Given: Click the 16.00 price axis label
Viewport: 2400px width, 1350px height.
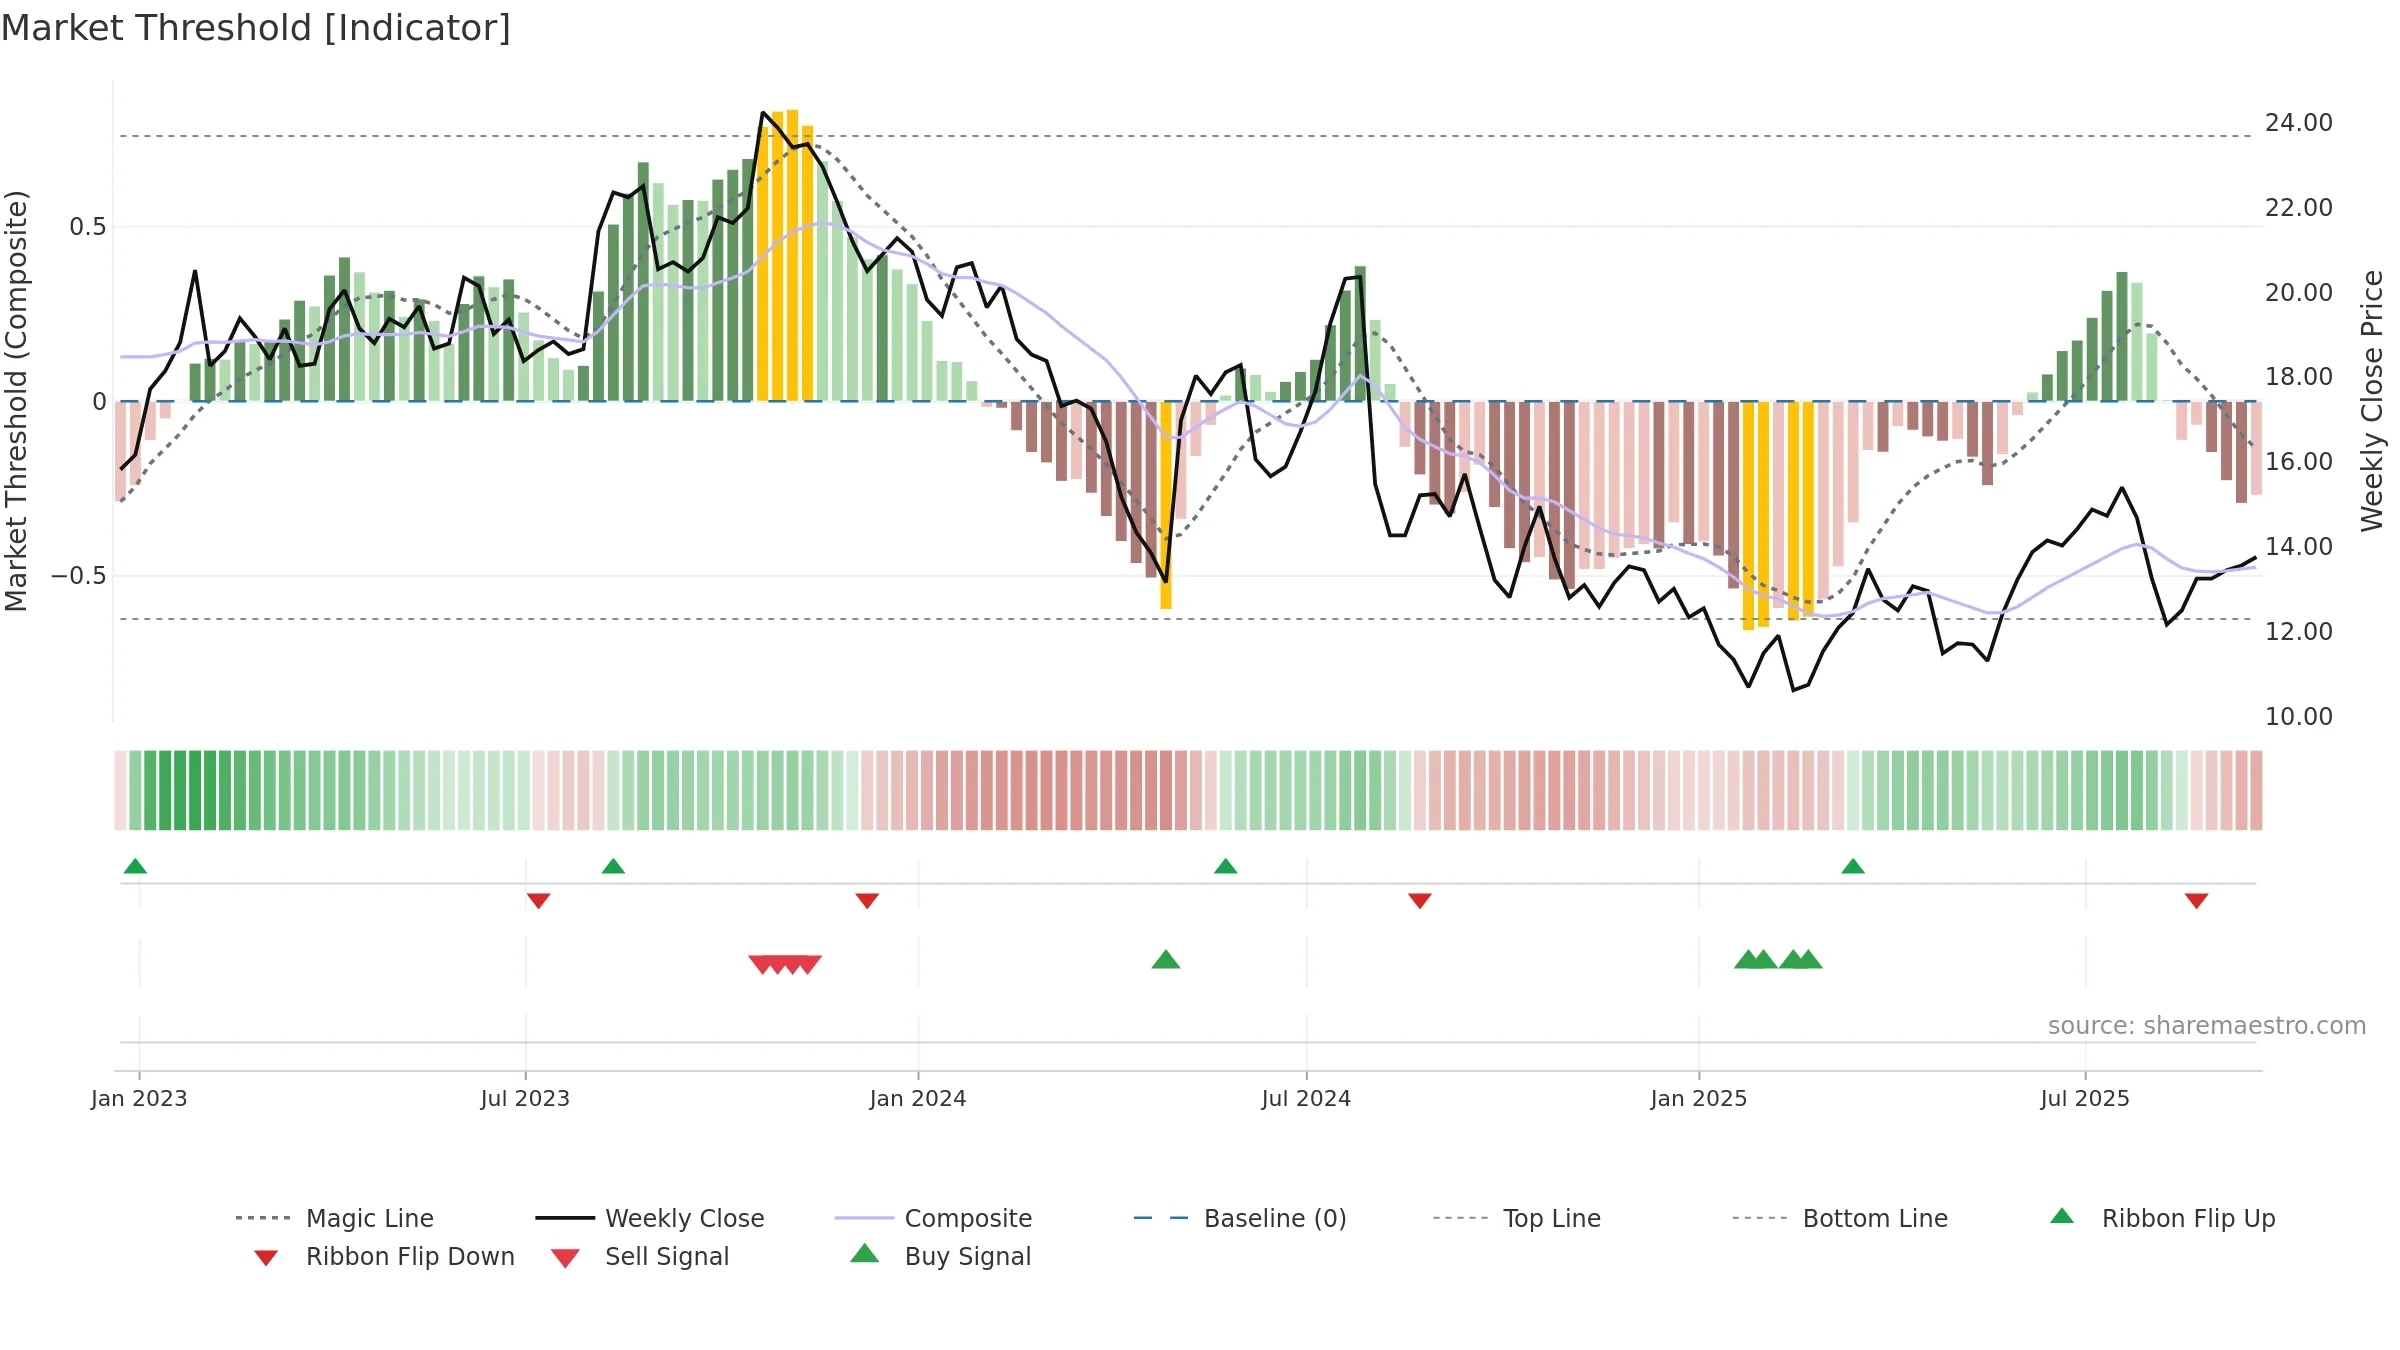Looking at the screenshot, I should pos(2299,462).
